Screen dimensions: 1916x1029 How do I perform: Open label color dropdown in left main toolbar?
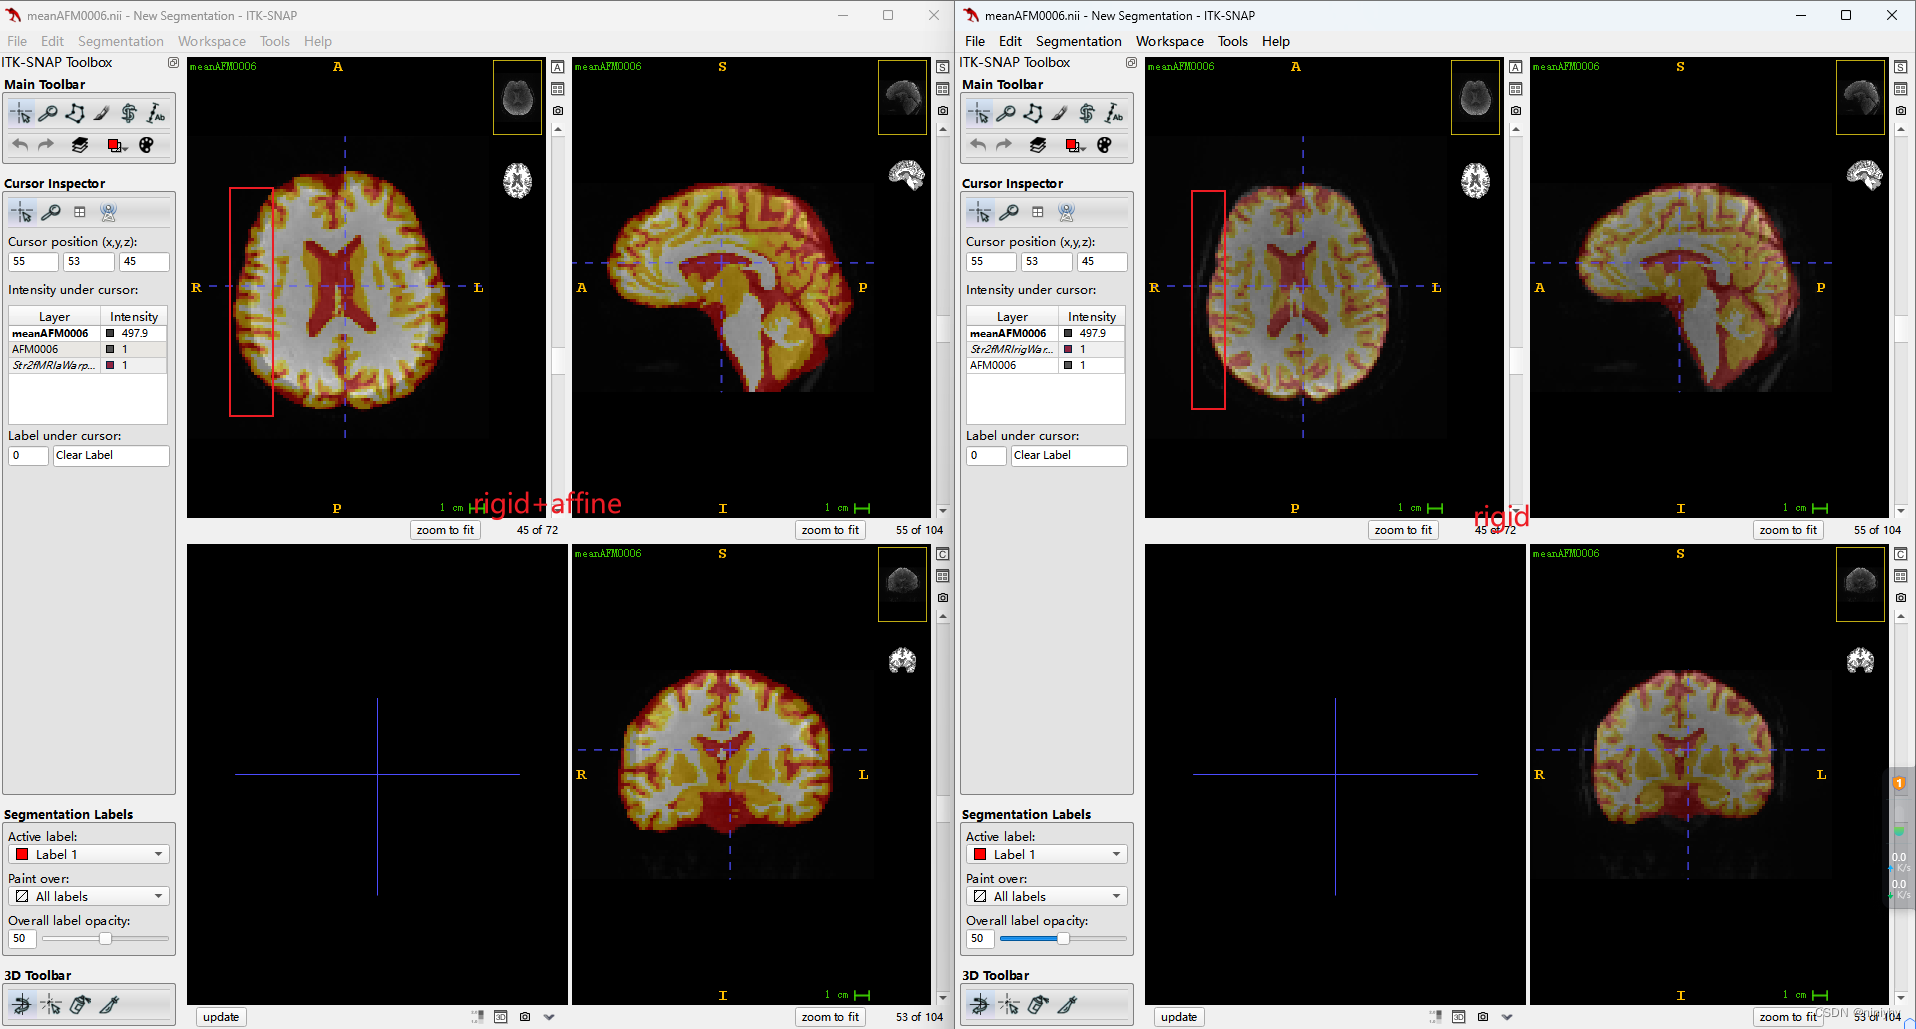point(117,145)
